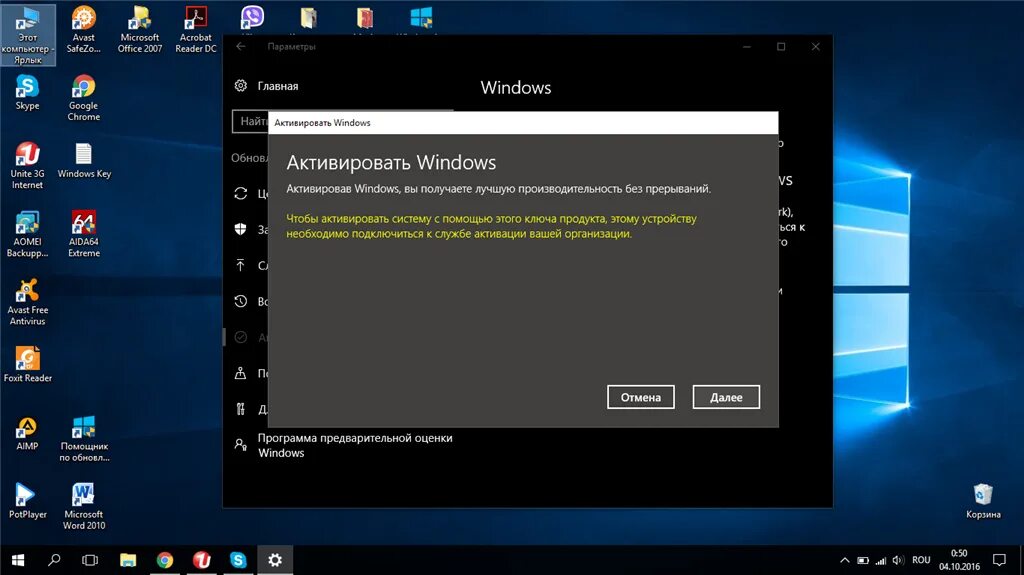The height and width of the screenshot is (575, 1024).
Task: Click the ROU language indicator
Action: 921,560
